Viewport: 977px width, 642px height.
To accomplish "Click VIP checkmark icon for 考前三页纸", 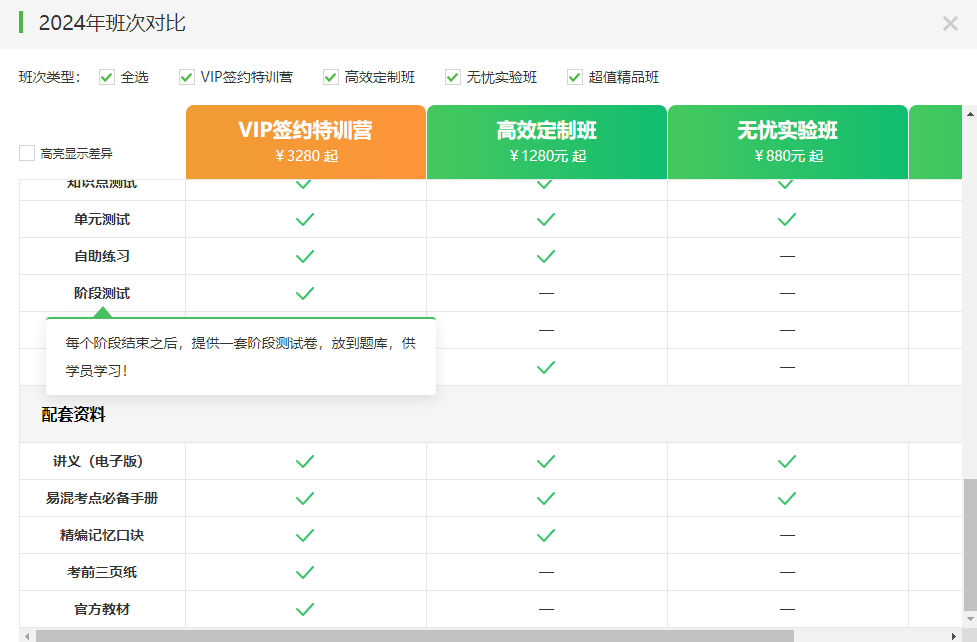I will [x=305, y=572].
